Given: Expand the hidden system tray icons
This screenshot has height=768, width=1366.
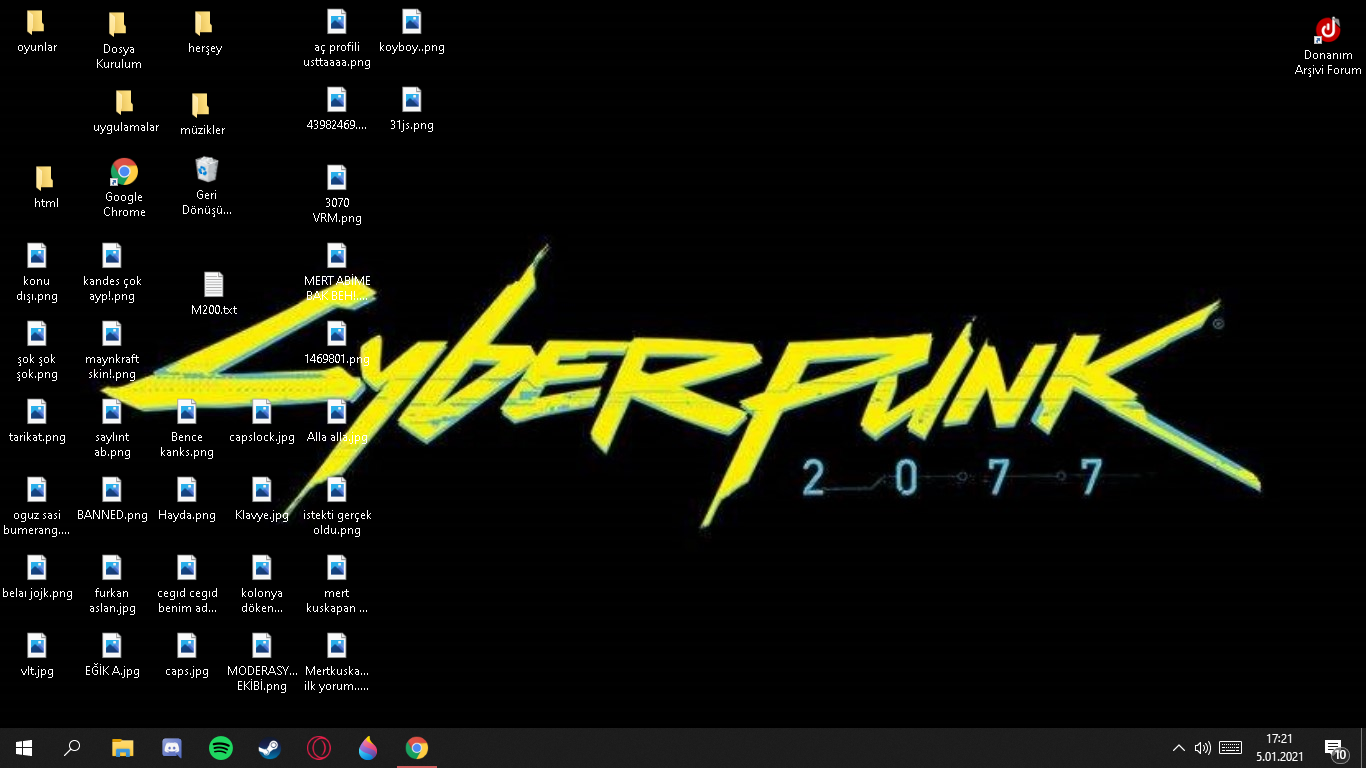Looking at the screenshot, I should (1179, 748).
